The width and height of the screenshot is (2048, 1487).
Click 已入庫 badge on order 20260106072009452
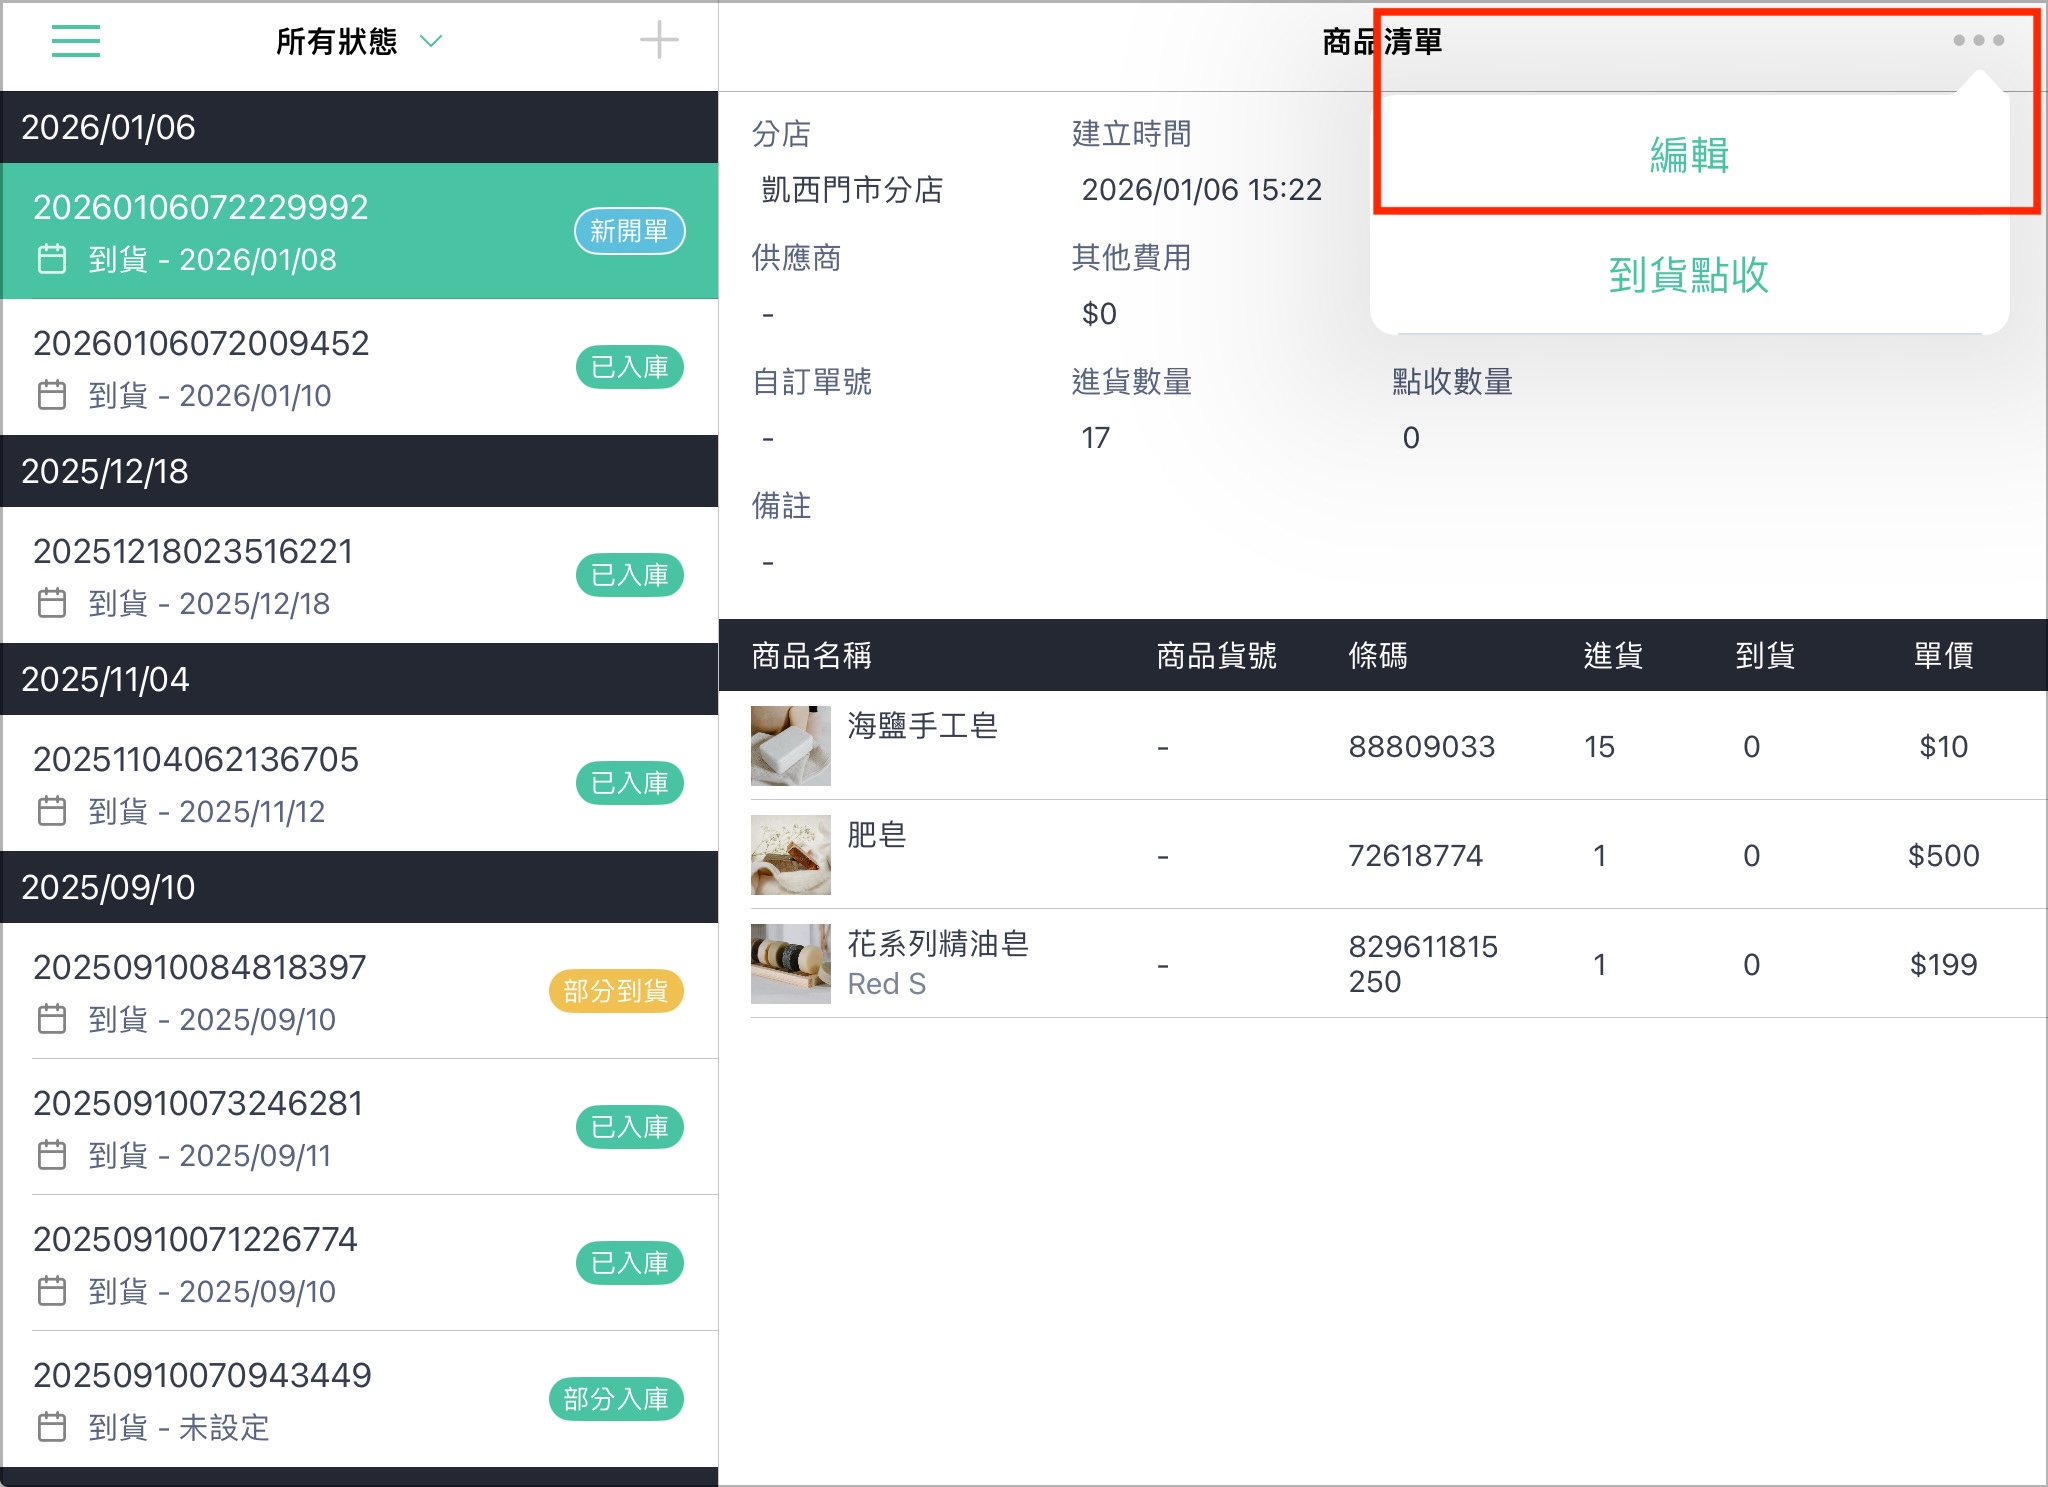pos(629,367)
